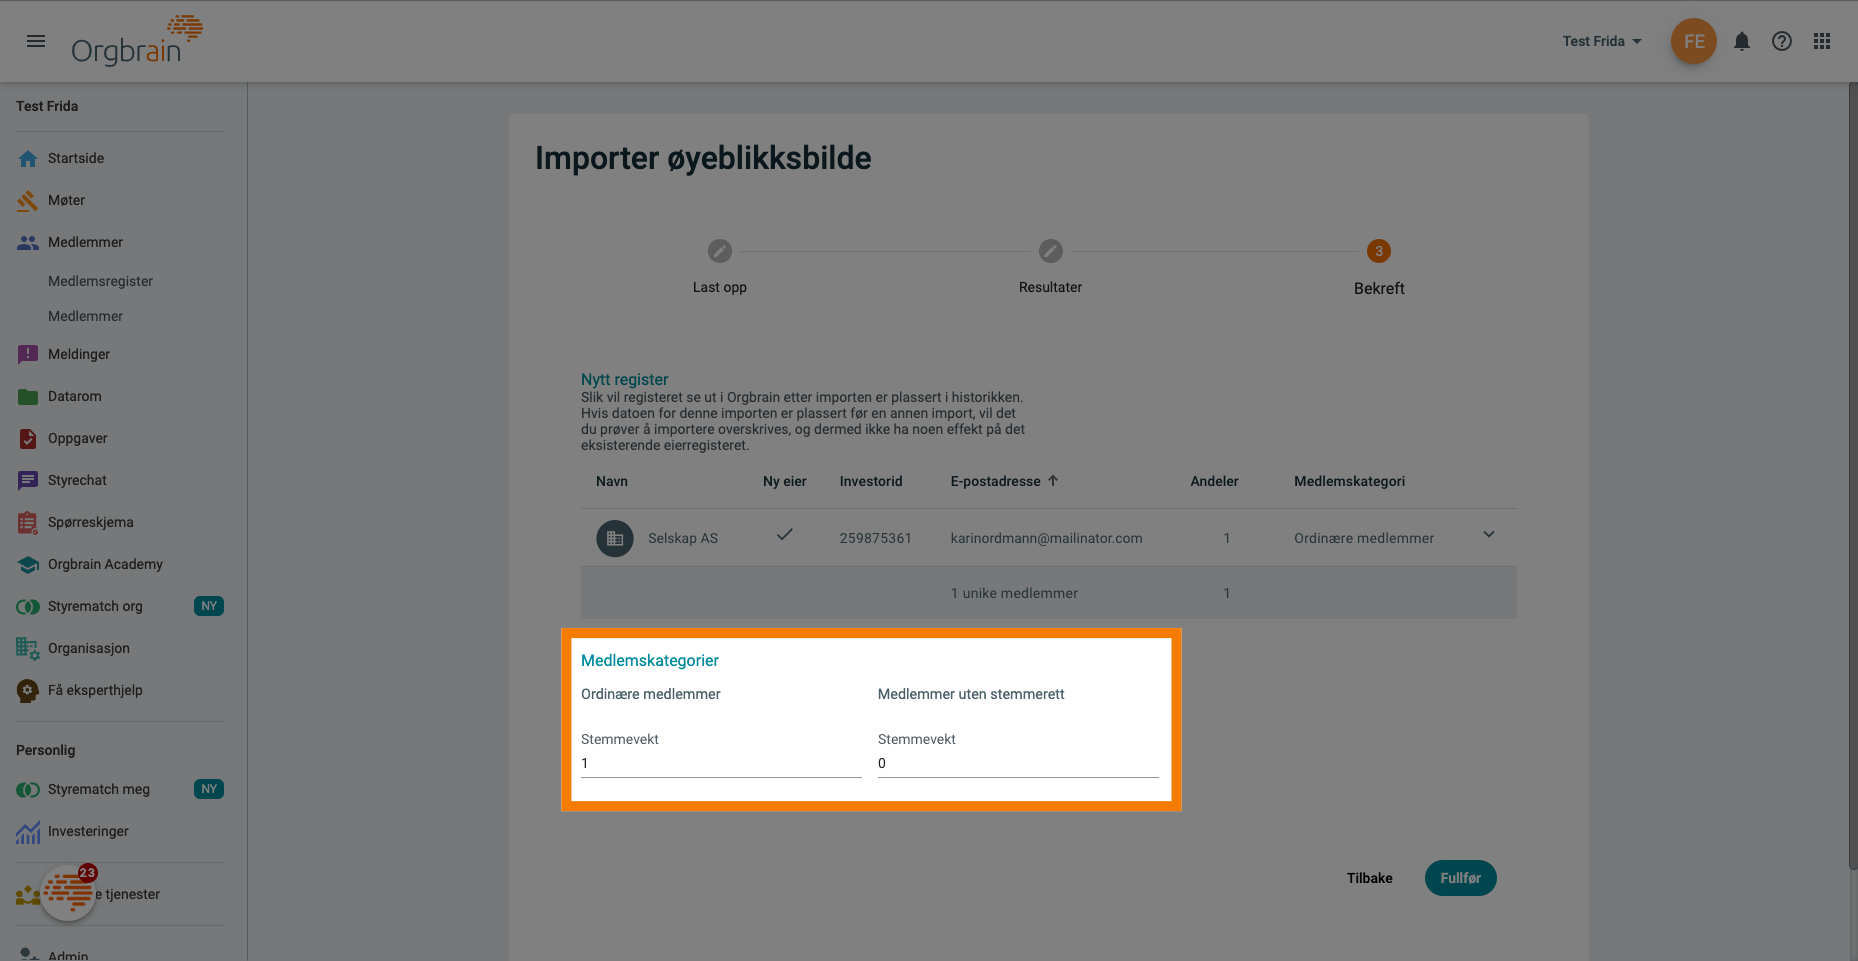Open the FE user avatar menu
This screenshot has width=1858, height=961.
pyautogui.click(x=1693, y=41)
